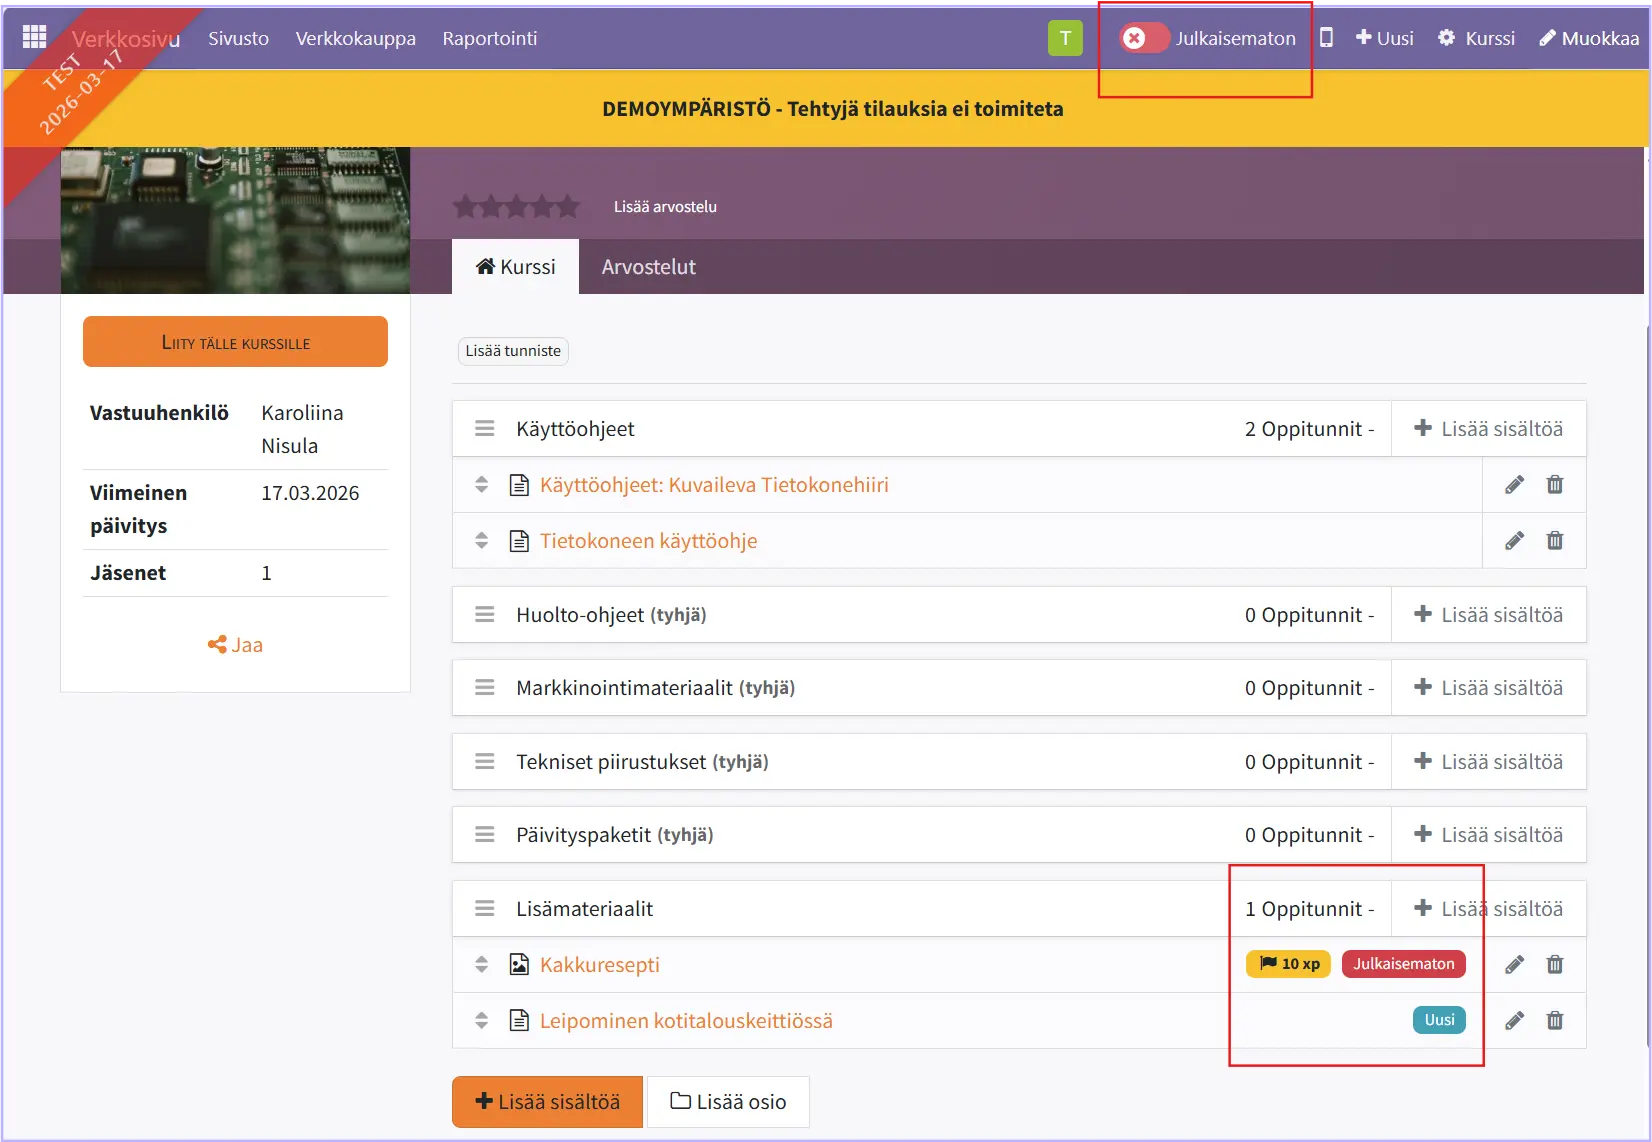Open the apps grid menu icon

34,37
